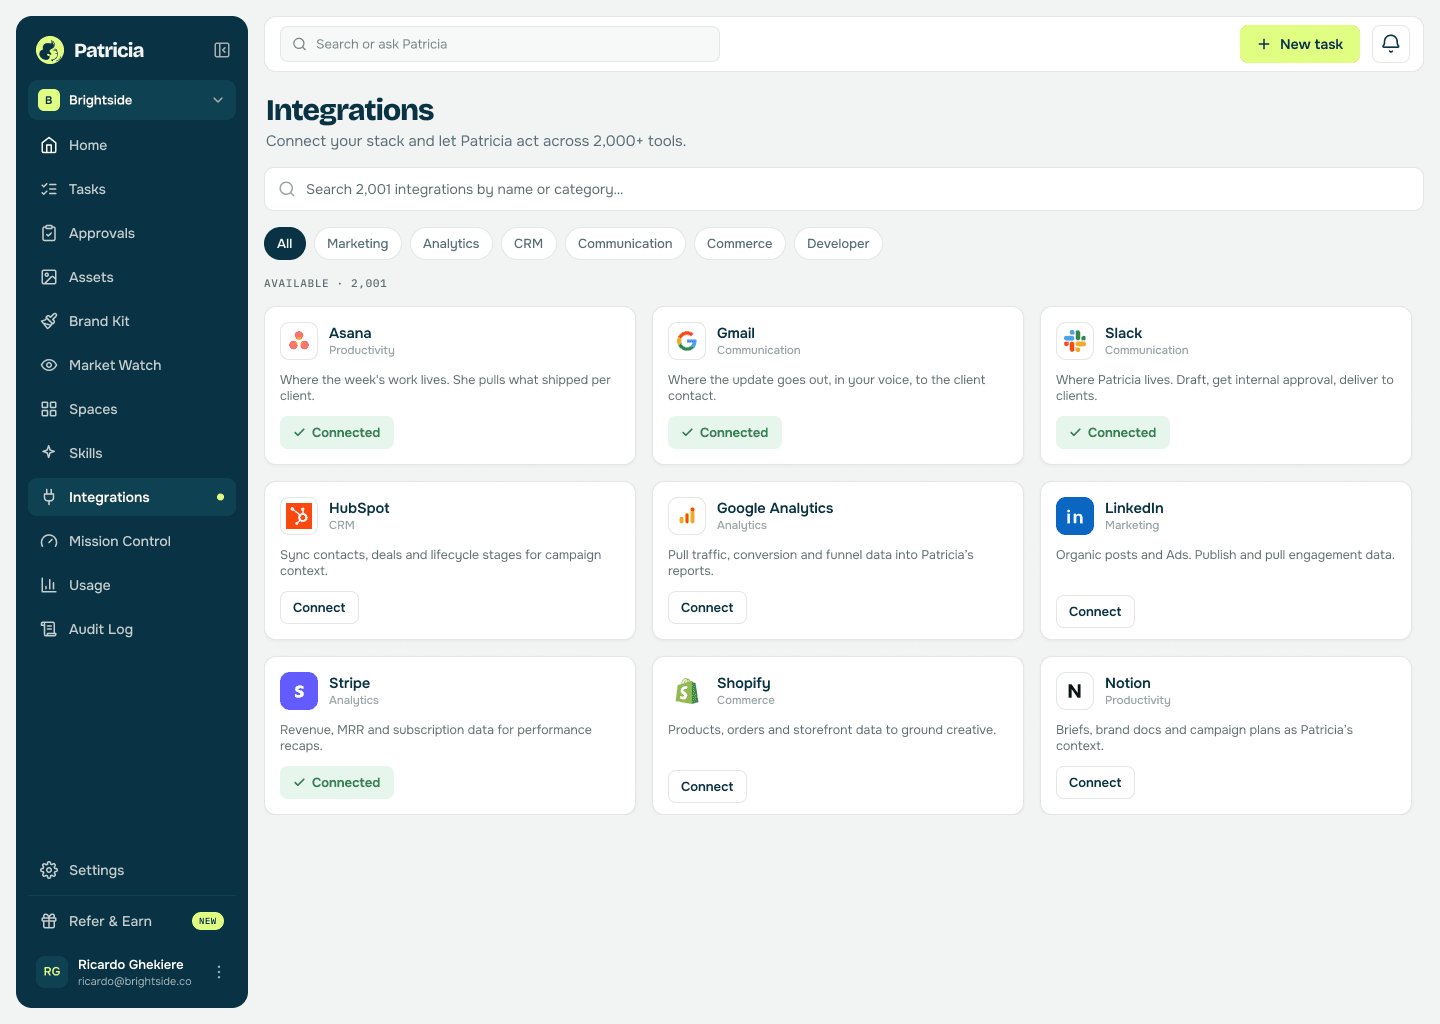Screen dimensions: 1440x1024
Task: Click the Home sidebar icon
Action: 49,145
